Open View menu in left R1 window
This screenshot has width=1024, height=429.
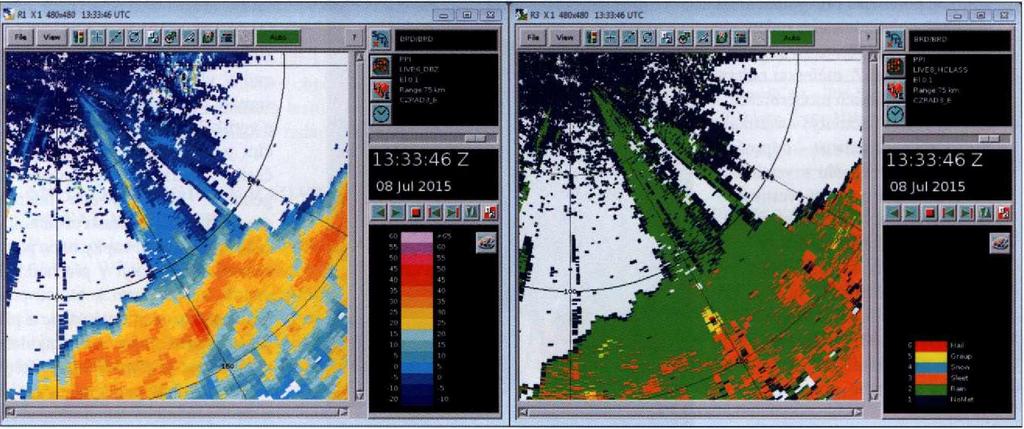(52, 38)
